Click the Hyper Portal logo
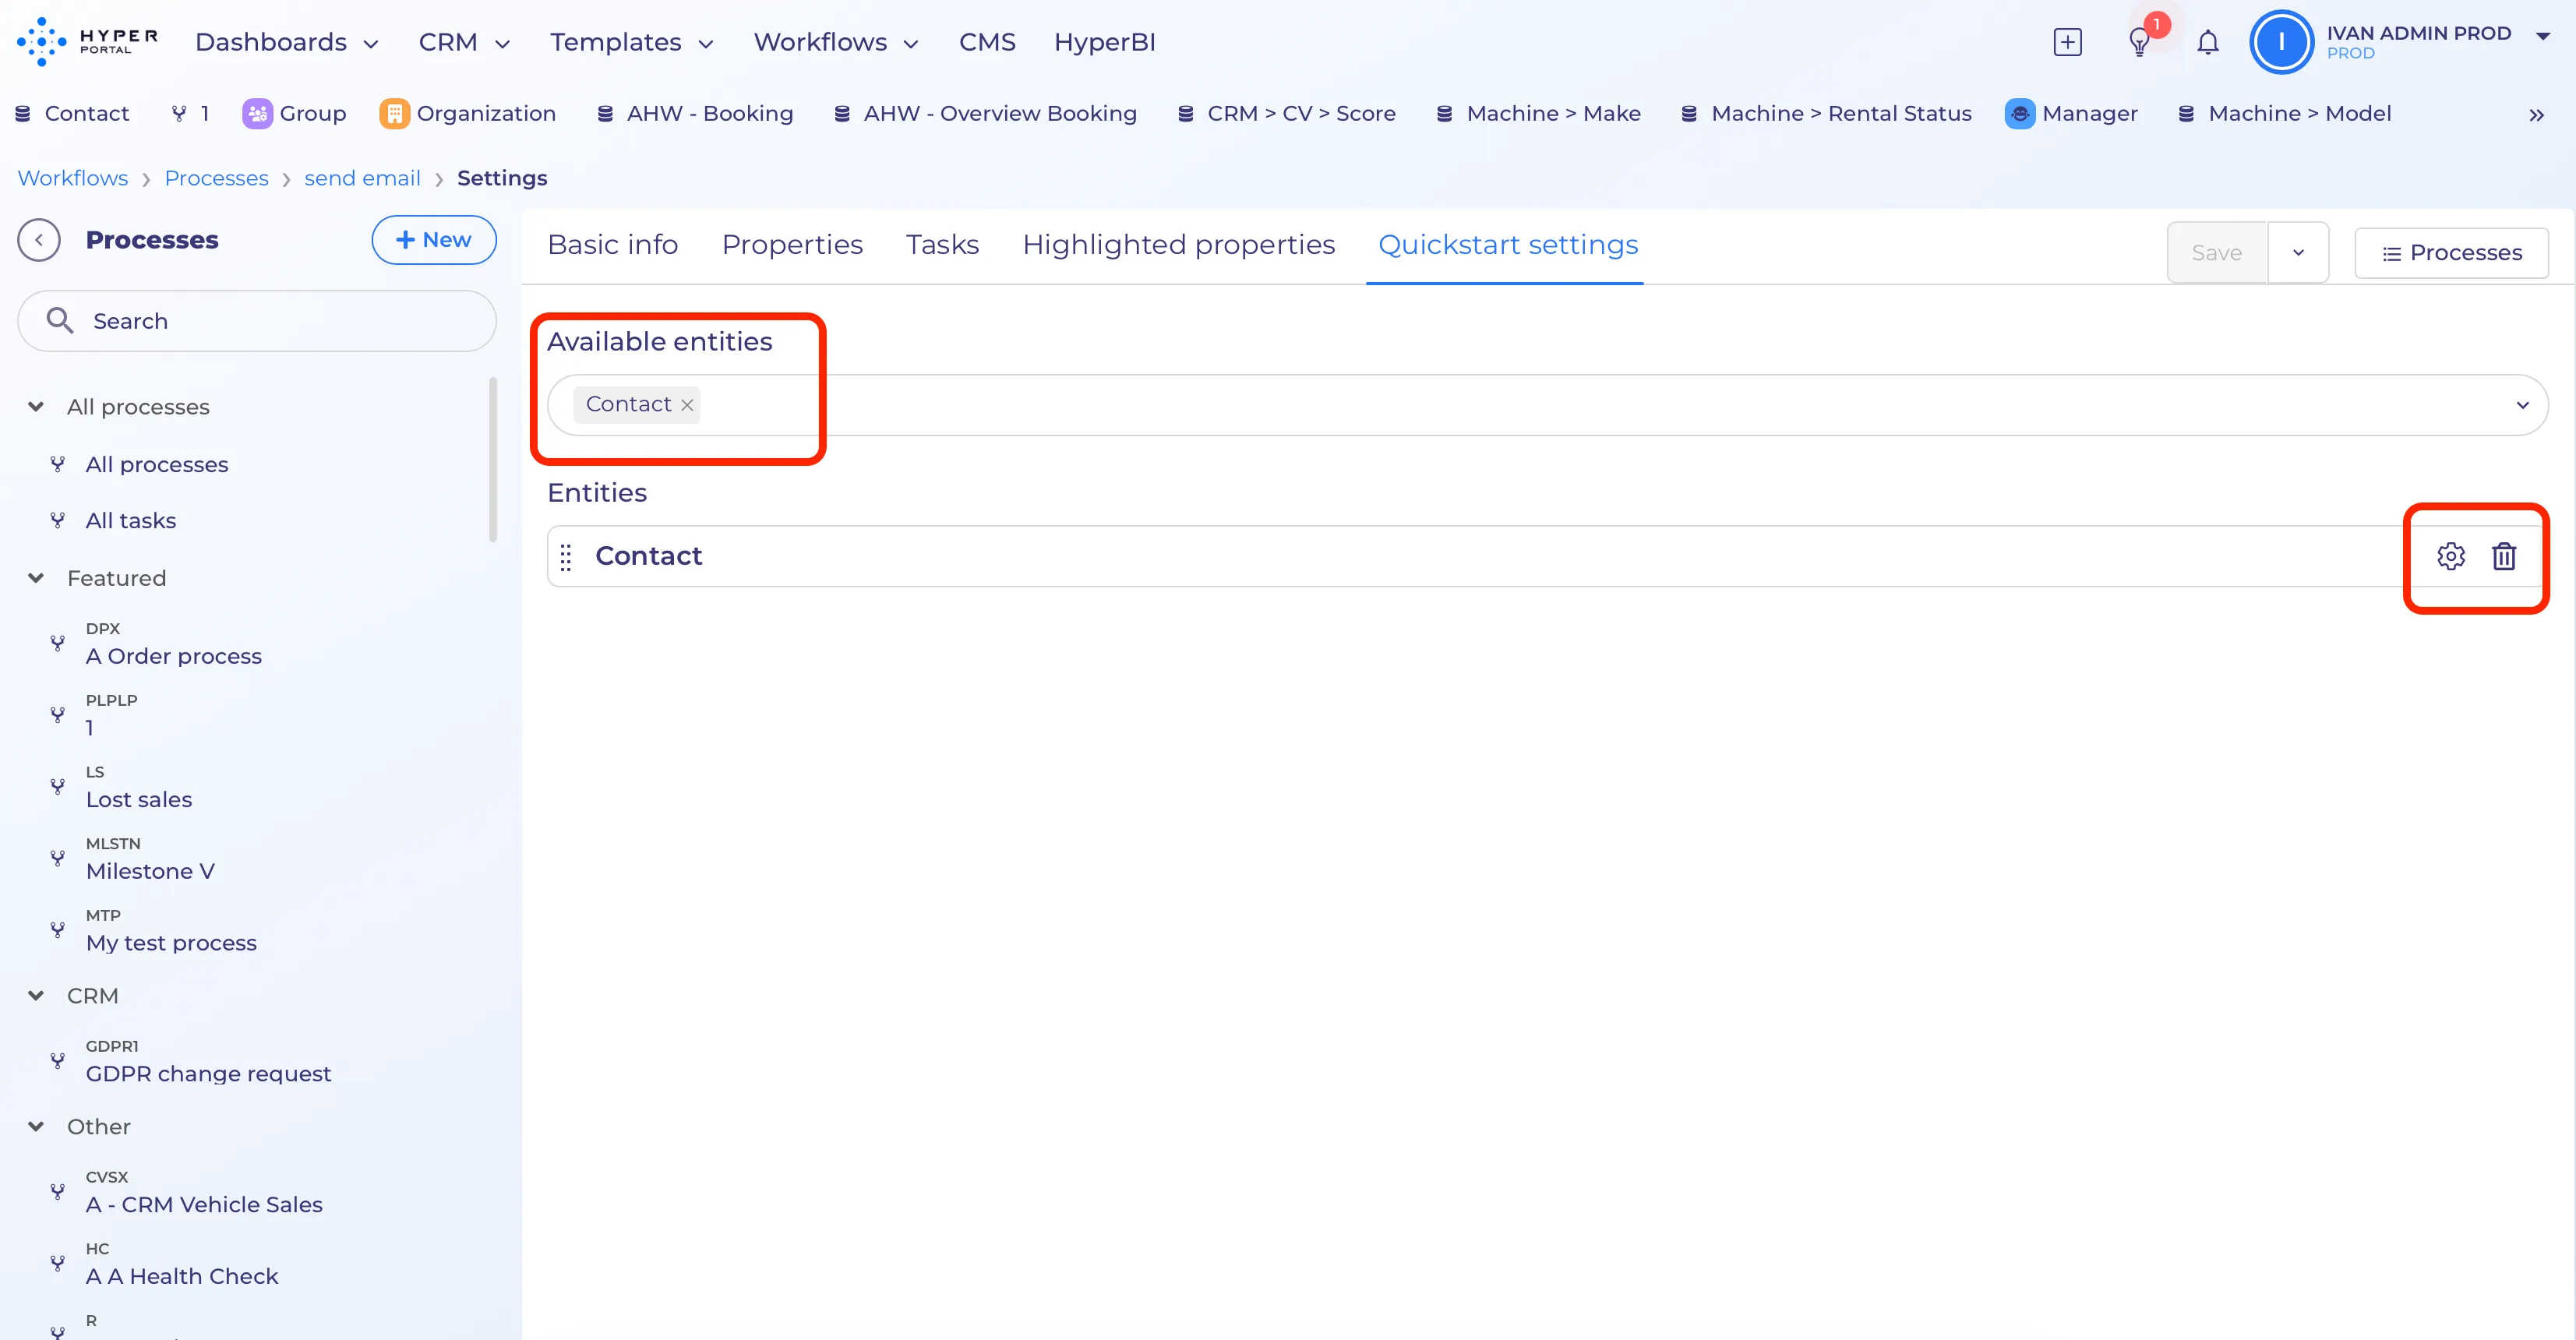Viewport: 2576px width, 1340px height. coord(88,42)
